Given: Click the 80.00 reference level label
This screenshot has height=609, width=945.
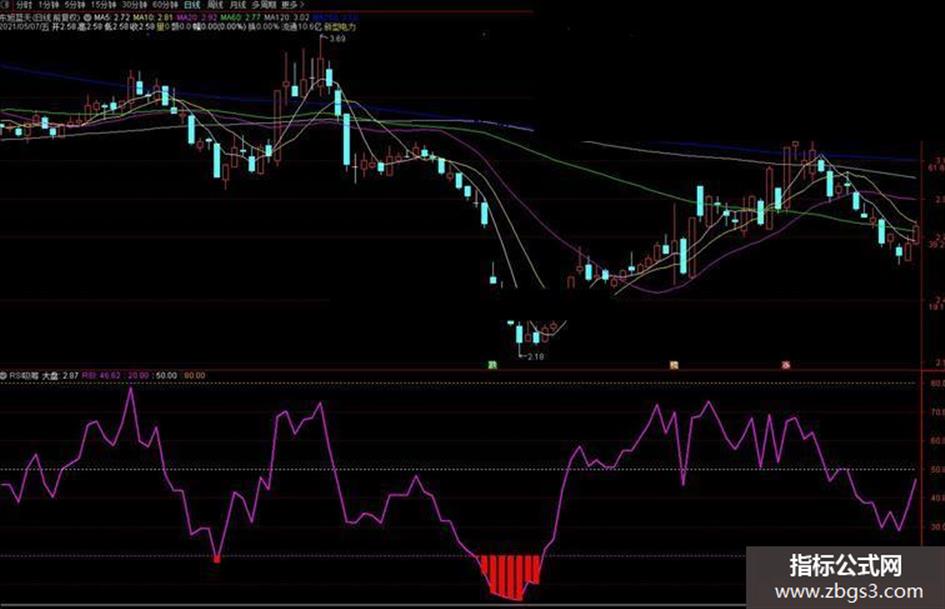Looking at the screenshot, I should tap(195, 375).
